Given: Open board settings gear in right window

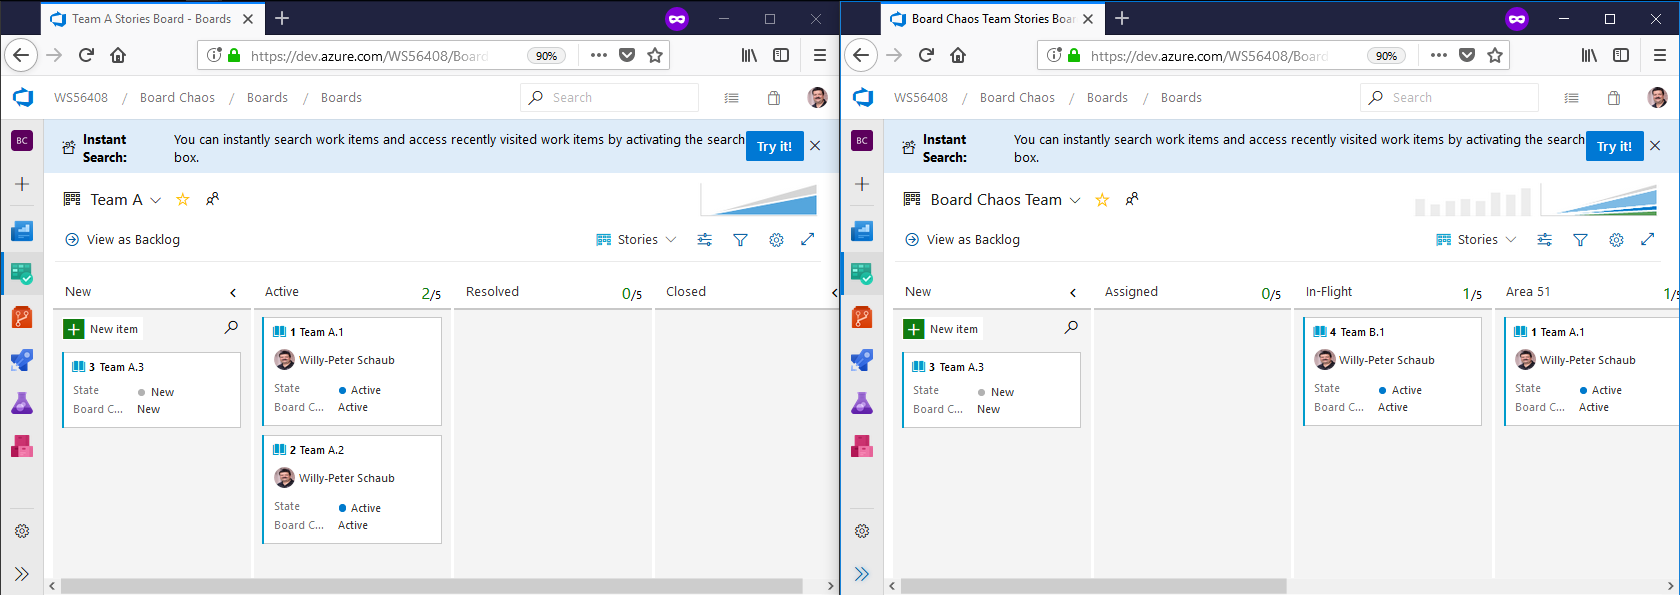Looking at the screenshot, I should [1616, 240].
